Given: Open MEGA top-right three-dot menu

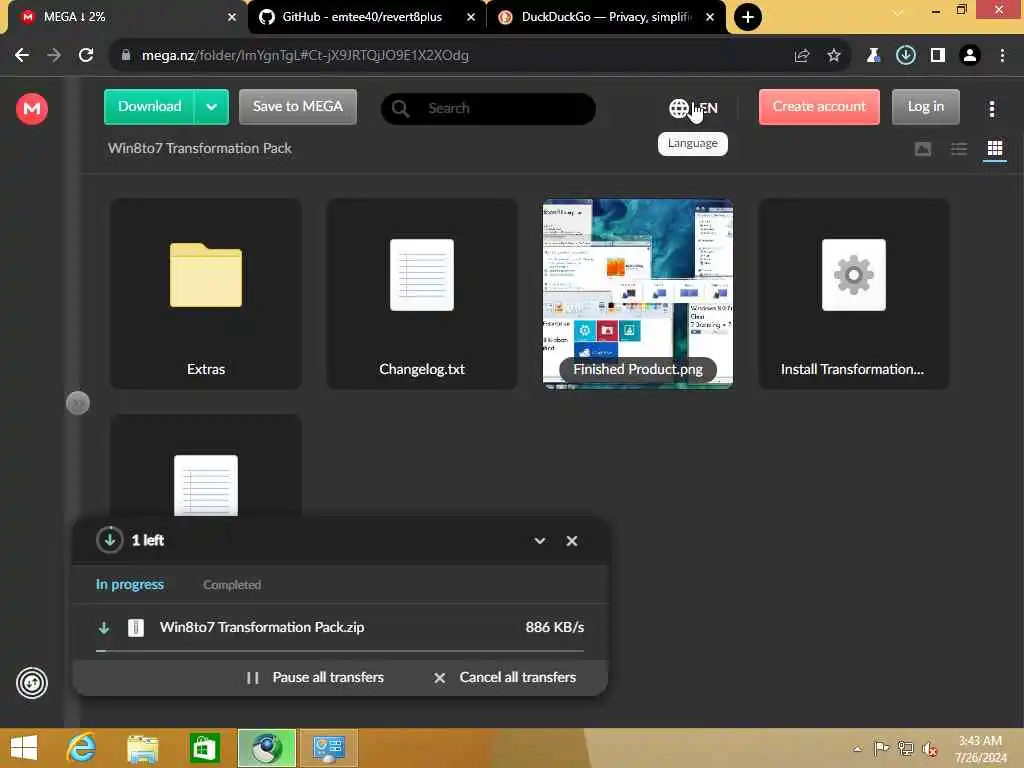Looking at the screenshot, I should coord(991,109).
